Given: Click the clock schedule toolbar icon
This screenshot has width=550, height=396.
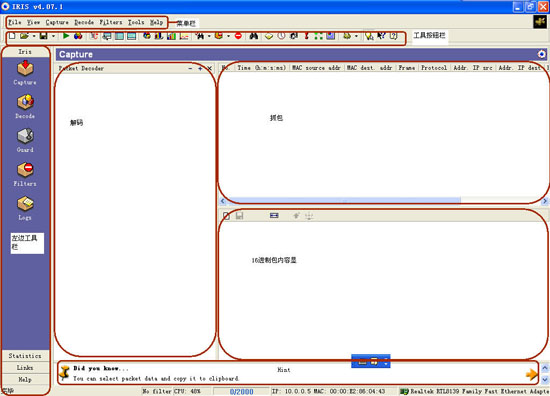Looking at the screenshot, I should [281, 36].
